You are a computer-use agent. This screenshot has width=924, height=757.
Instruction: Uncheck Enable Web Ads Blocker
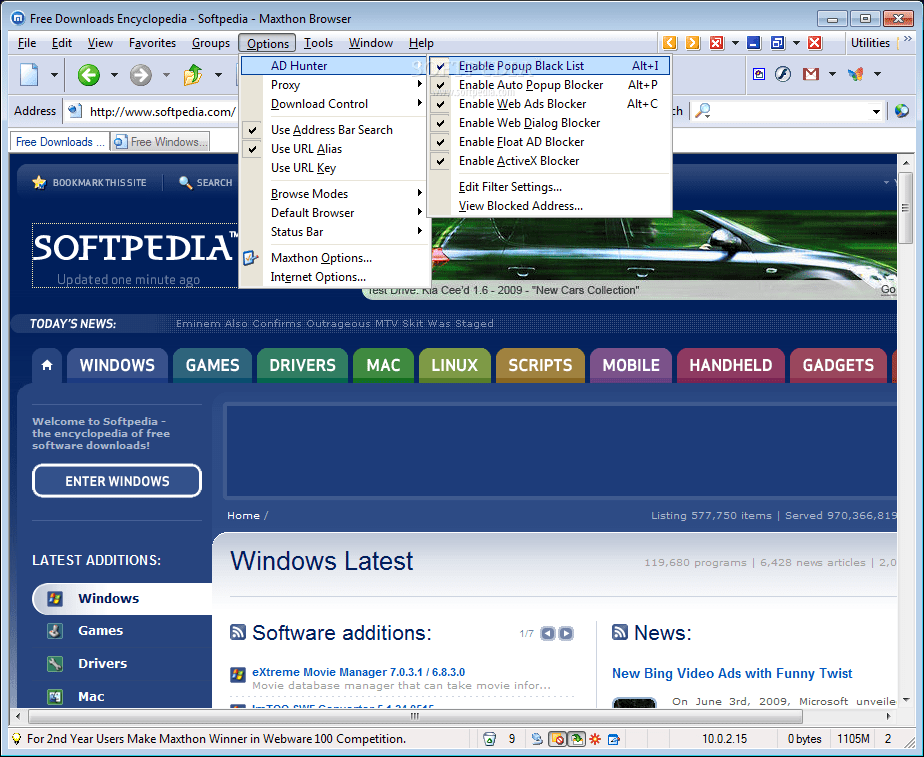click(550, 104)
